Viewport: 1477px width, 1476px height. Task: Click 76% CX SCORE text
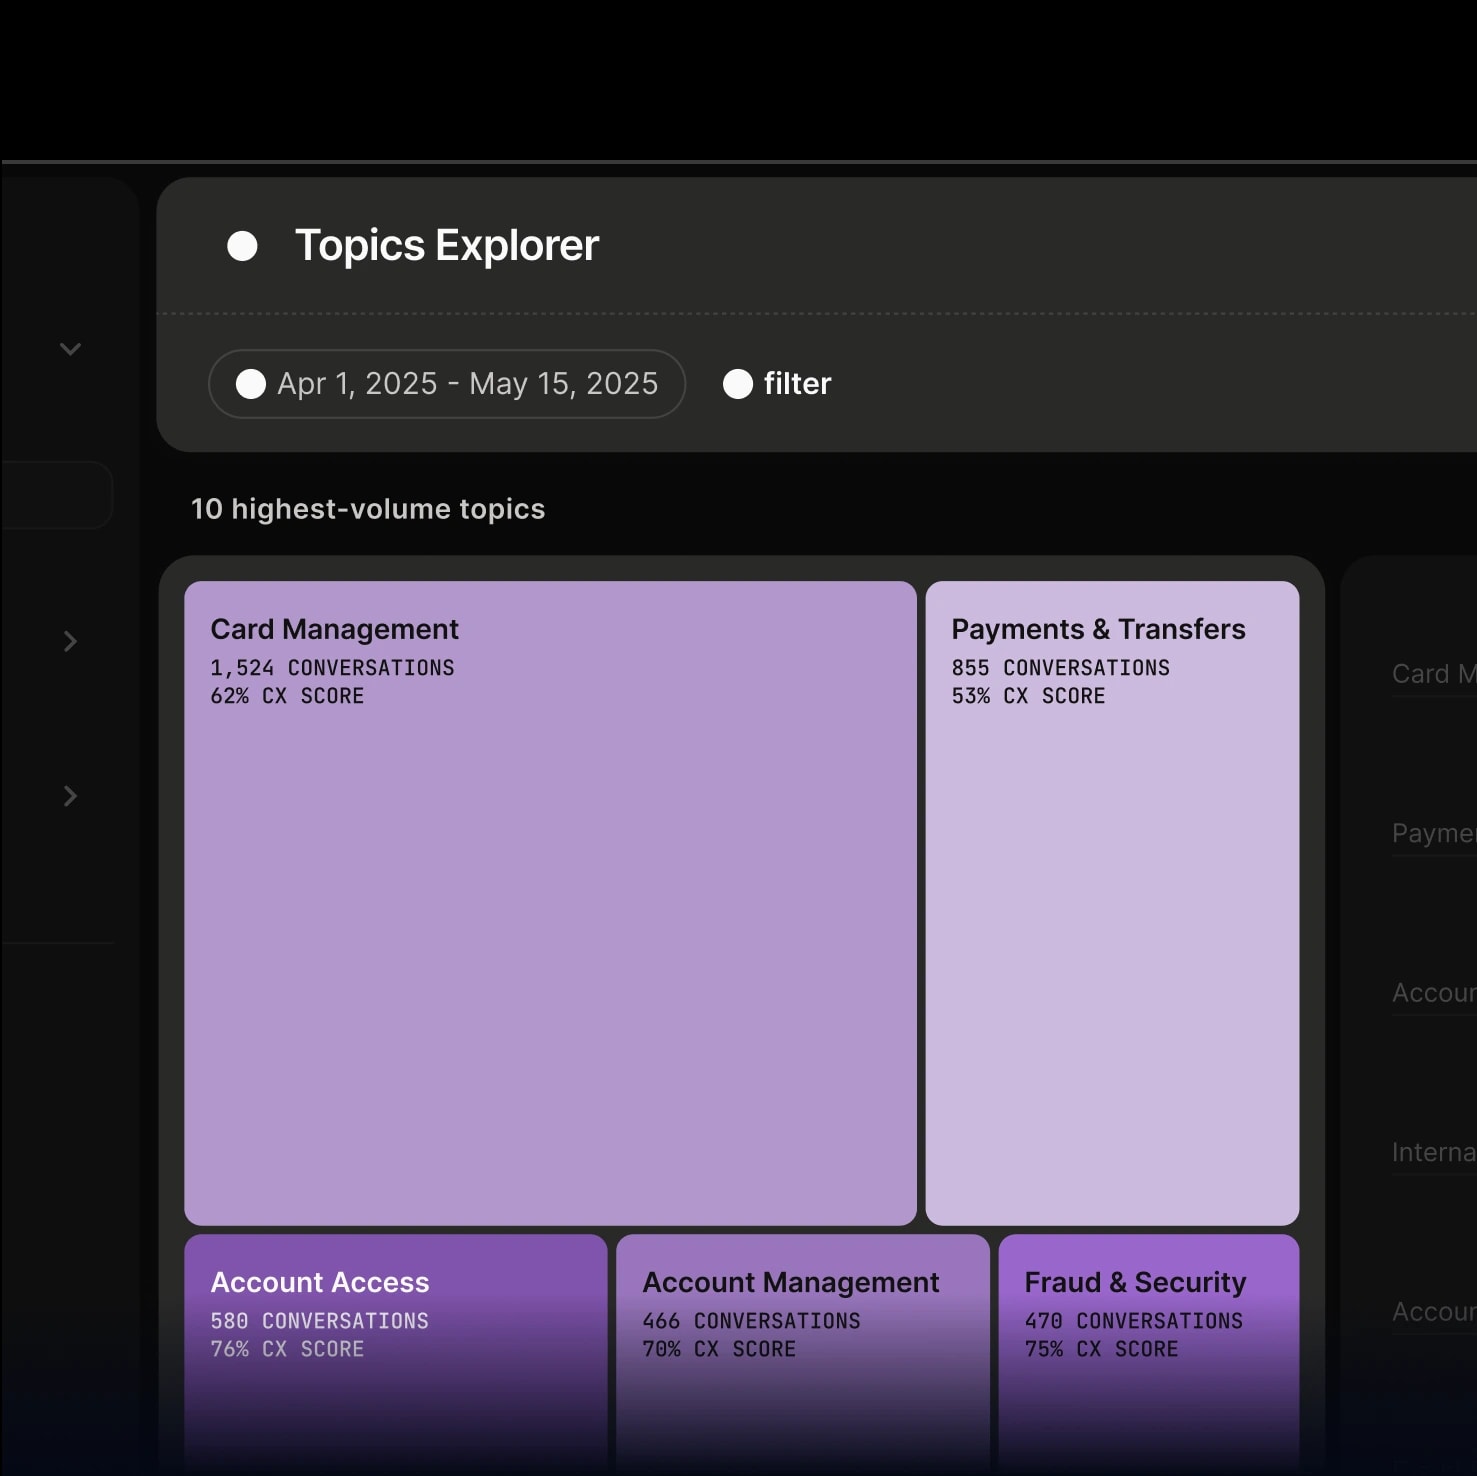pos(287,1349)
